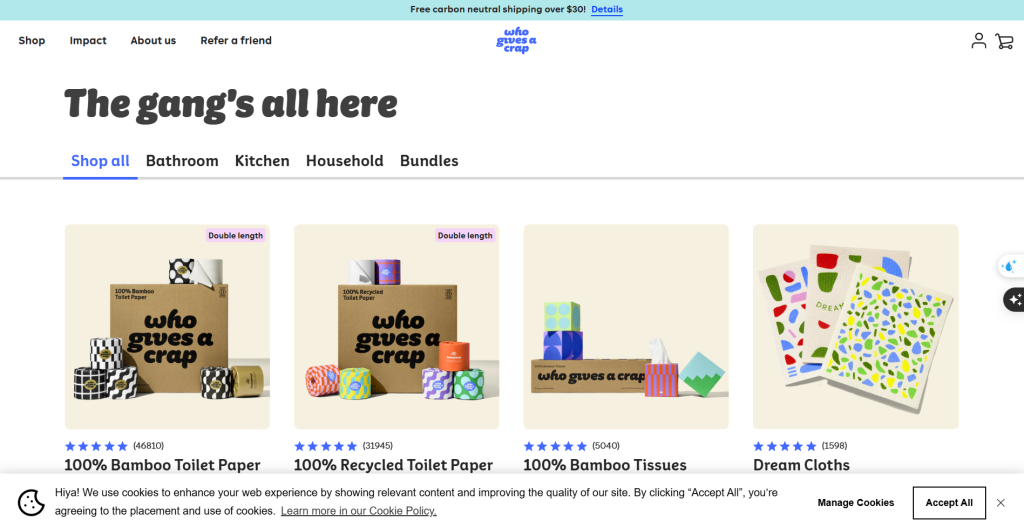
Task: Open the shopping cart icon
Action: click(x=1004, y=41)
